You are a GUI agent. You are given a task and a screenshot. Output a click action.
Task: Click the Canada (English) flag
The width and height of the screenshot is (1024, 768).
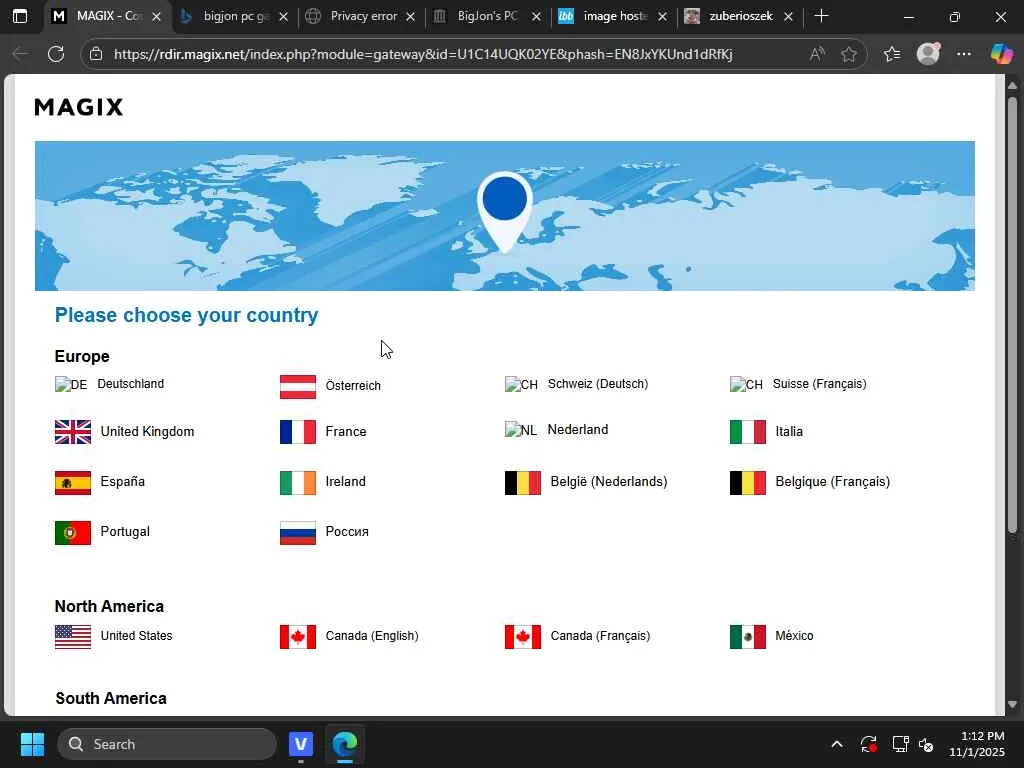click(x=298, y=637)
